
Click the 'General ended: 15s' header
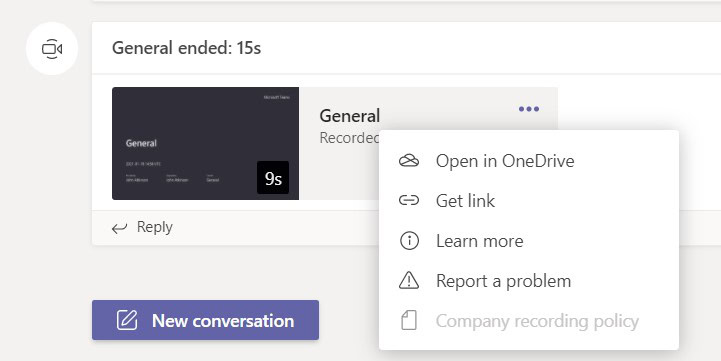pyautogui.click(x=186, y=48)
